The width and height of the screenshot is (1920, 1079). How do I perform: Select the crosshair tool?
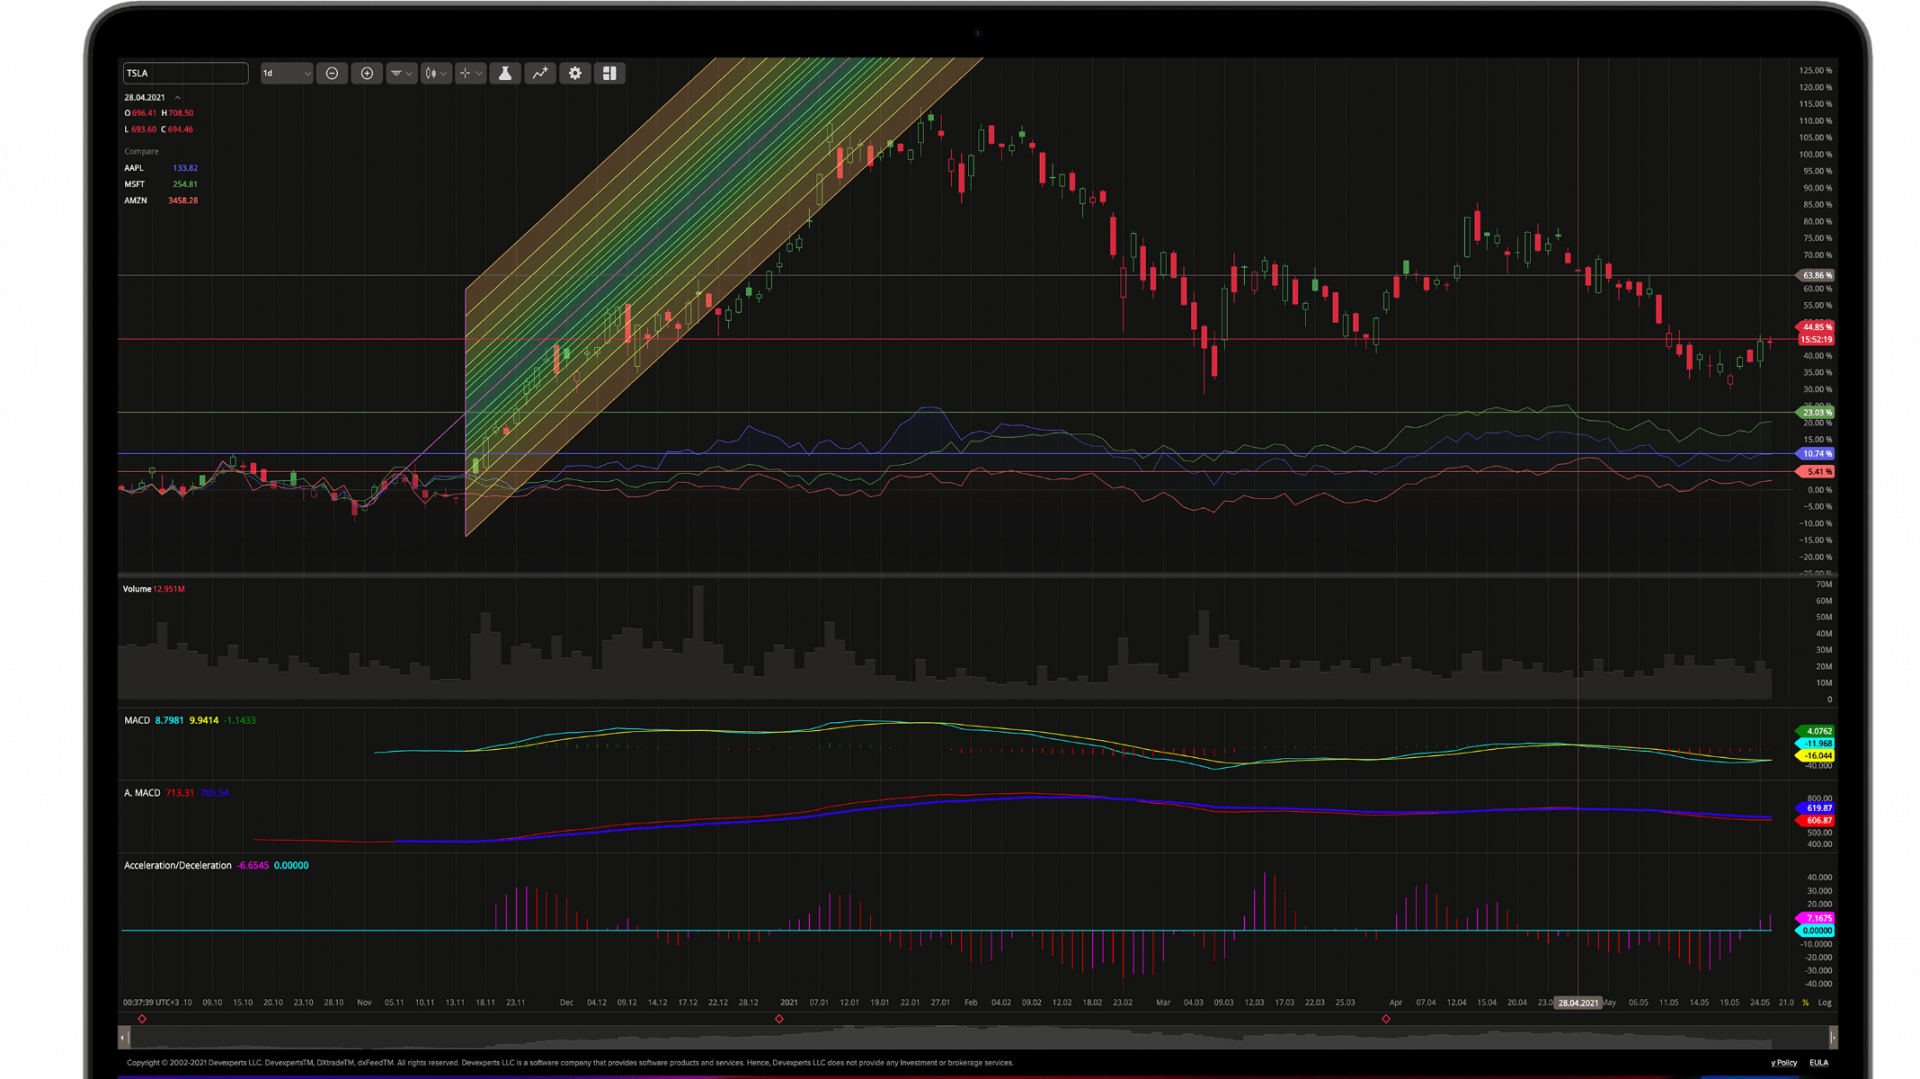[x=464, y=73]
